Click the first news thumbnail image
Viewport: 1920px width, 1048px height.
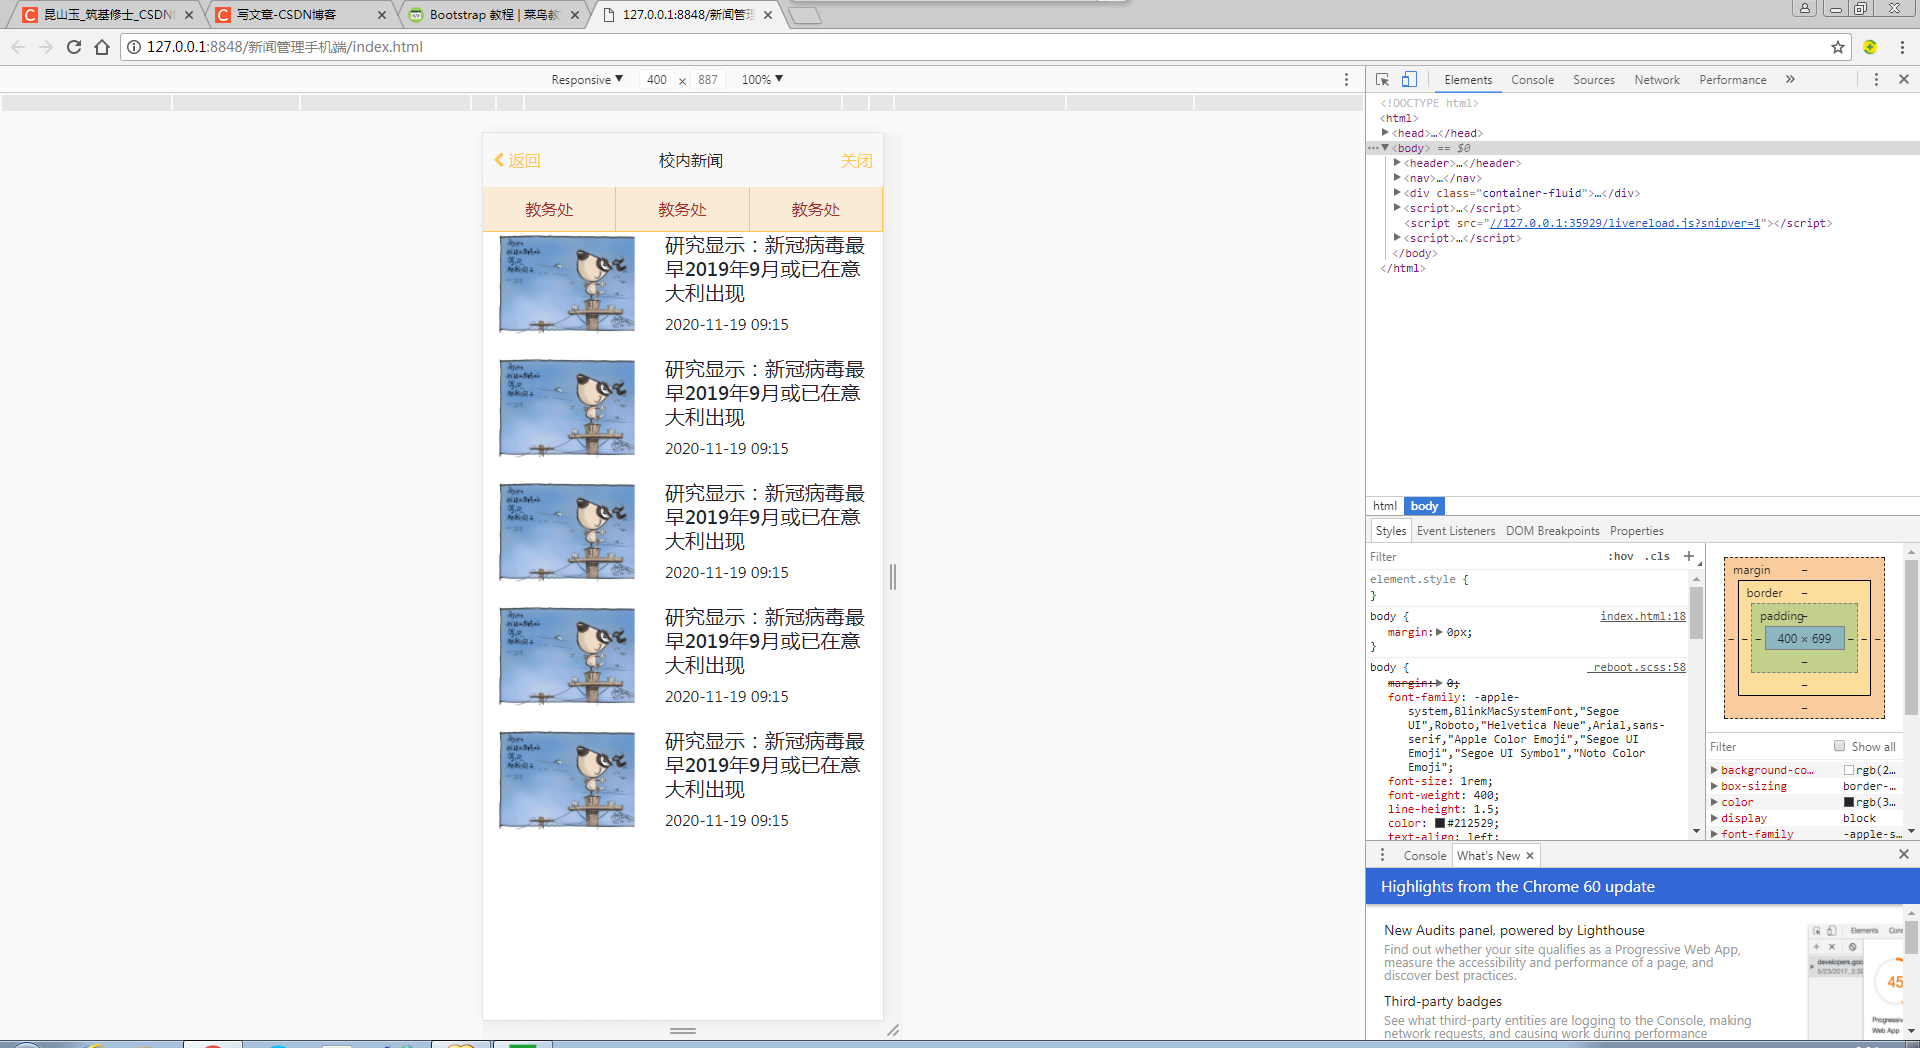coord(566,283)
